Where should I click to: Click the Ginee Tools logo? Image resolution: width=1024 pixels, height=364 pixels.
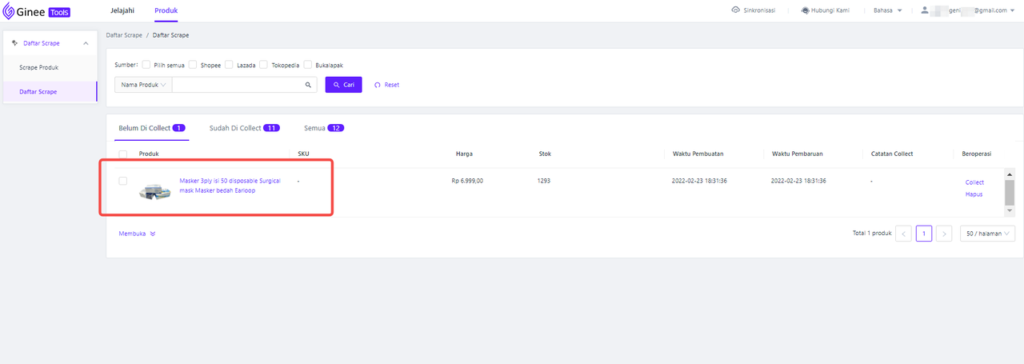tap(37, 11)
